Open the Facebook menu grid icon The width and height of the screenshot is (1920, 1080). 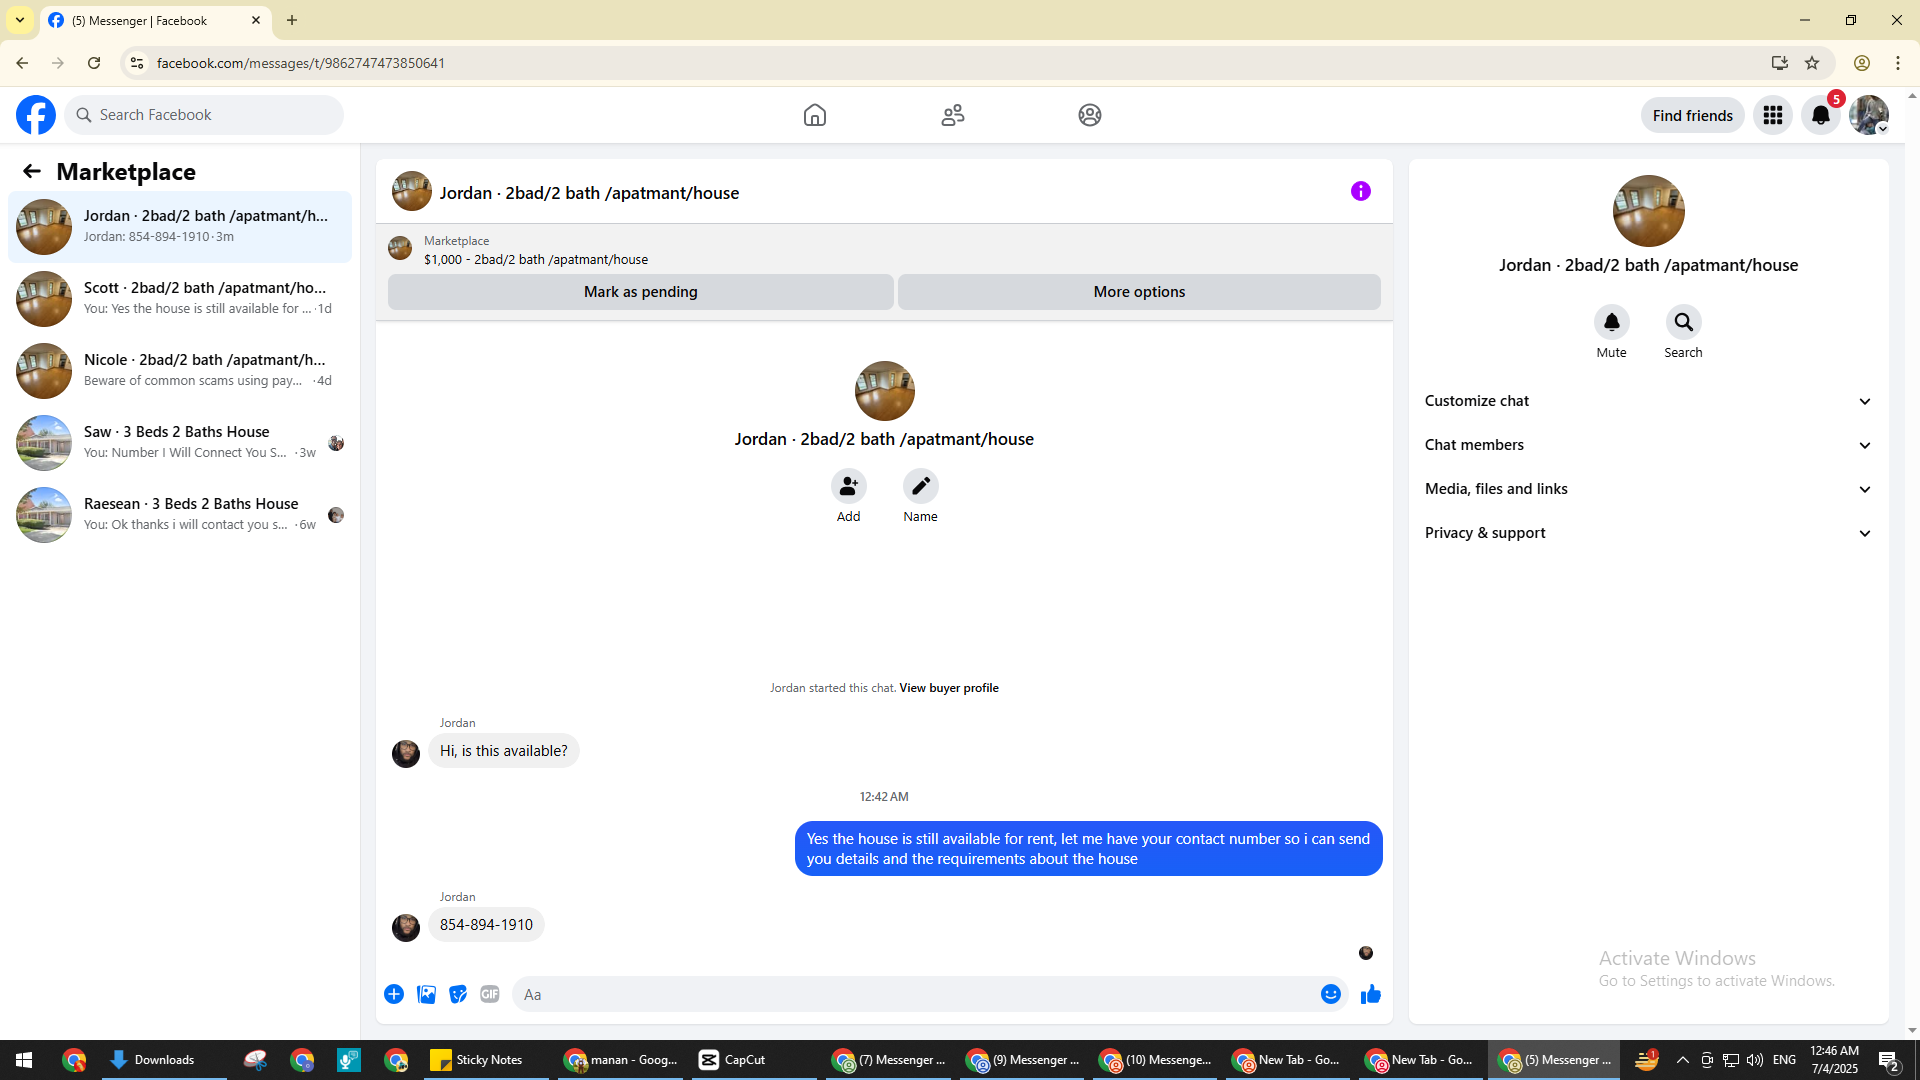coord(1772,115)
